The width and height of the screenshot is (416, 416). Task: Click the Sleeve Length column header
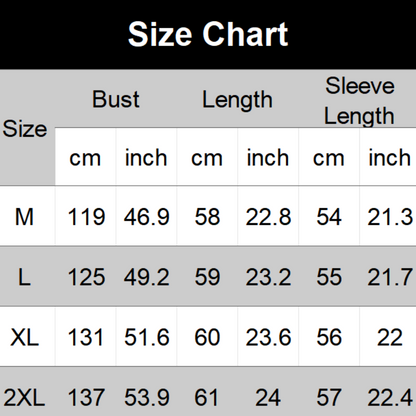pos(360,101)
